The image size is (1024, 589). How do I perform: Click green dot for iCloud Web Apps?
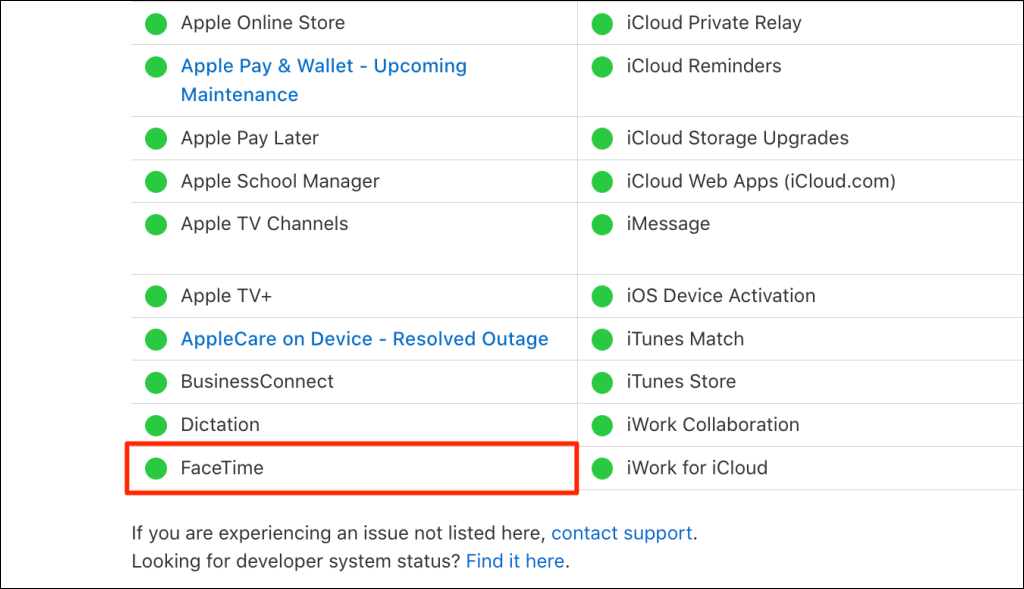(602, 182)
